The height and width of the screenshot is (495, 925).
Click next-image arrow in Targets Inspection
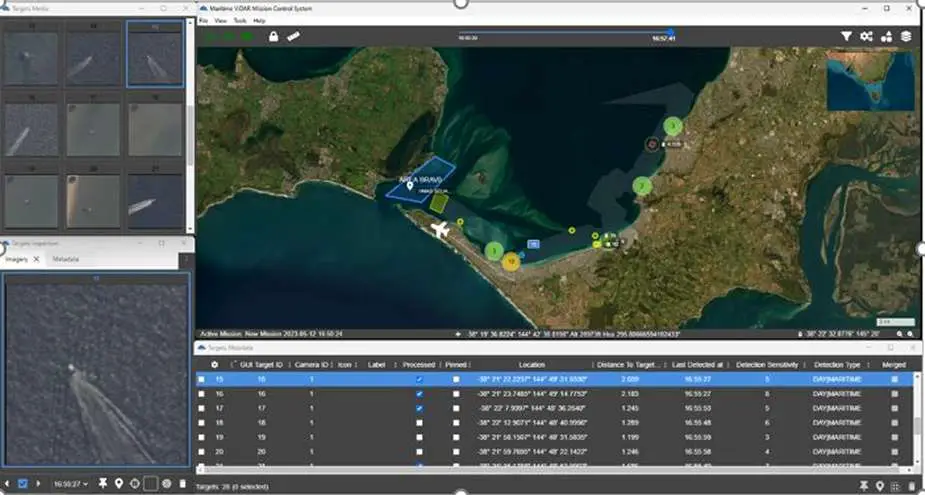[38, 484]
